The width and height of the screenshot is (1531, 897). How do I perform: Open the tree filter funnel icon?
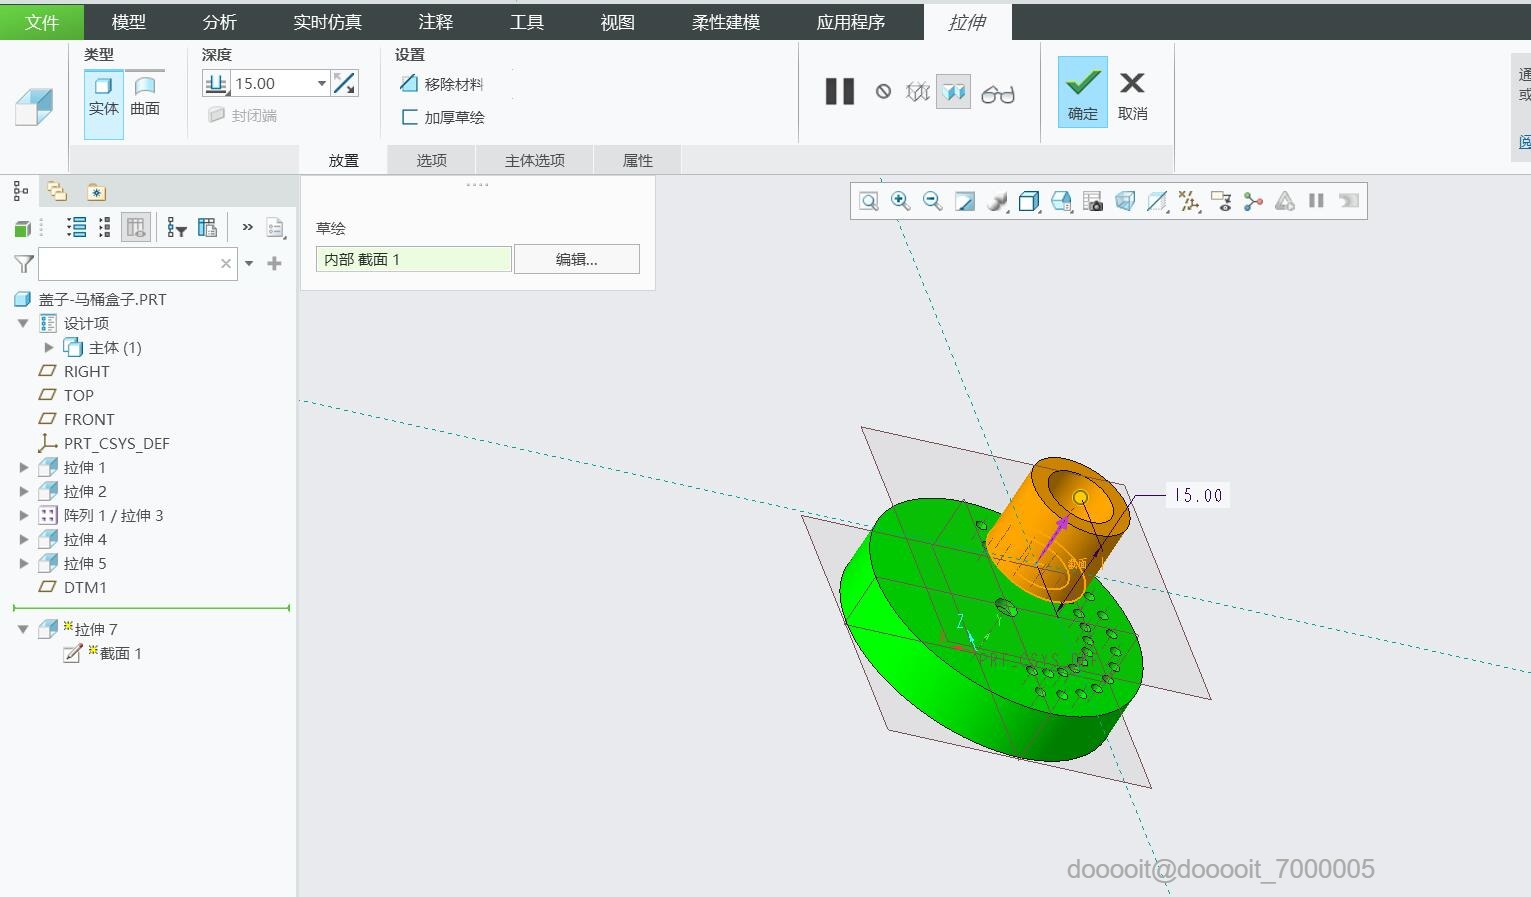tap(24, 264)
